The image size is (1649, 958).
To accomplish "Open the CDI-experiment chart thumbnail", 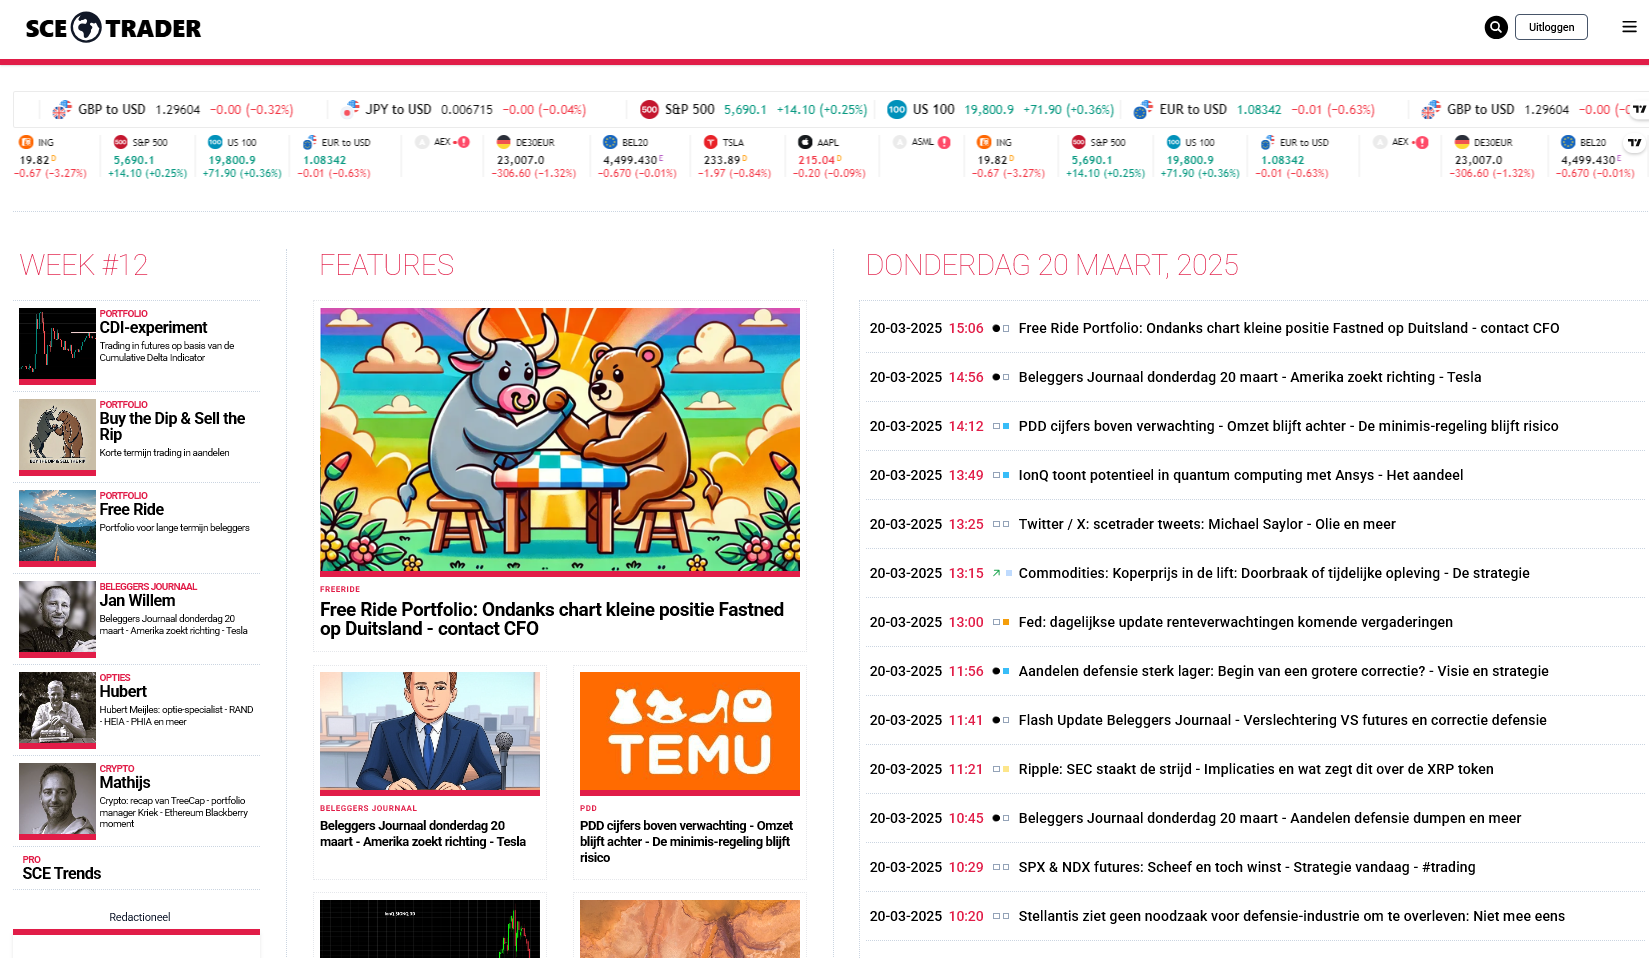I will (57, 345).
